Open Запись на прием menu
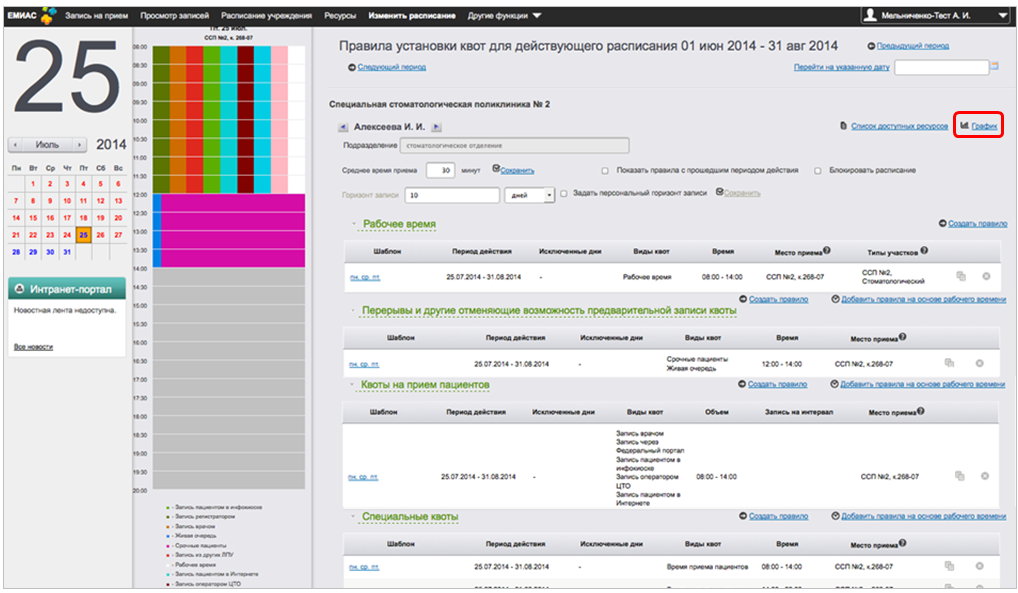 [x=96, y=16]
